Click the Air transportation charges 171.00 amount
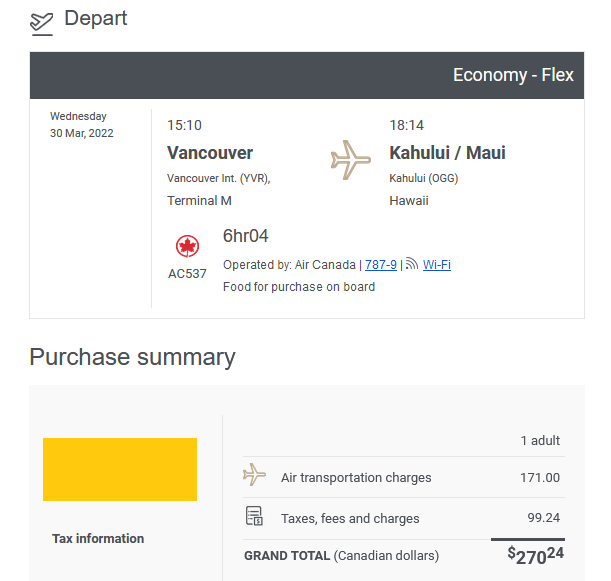Image resolution: width=611 pixels, height=581 pixels. 540,478
